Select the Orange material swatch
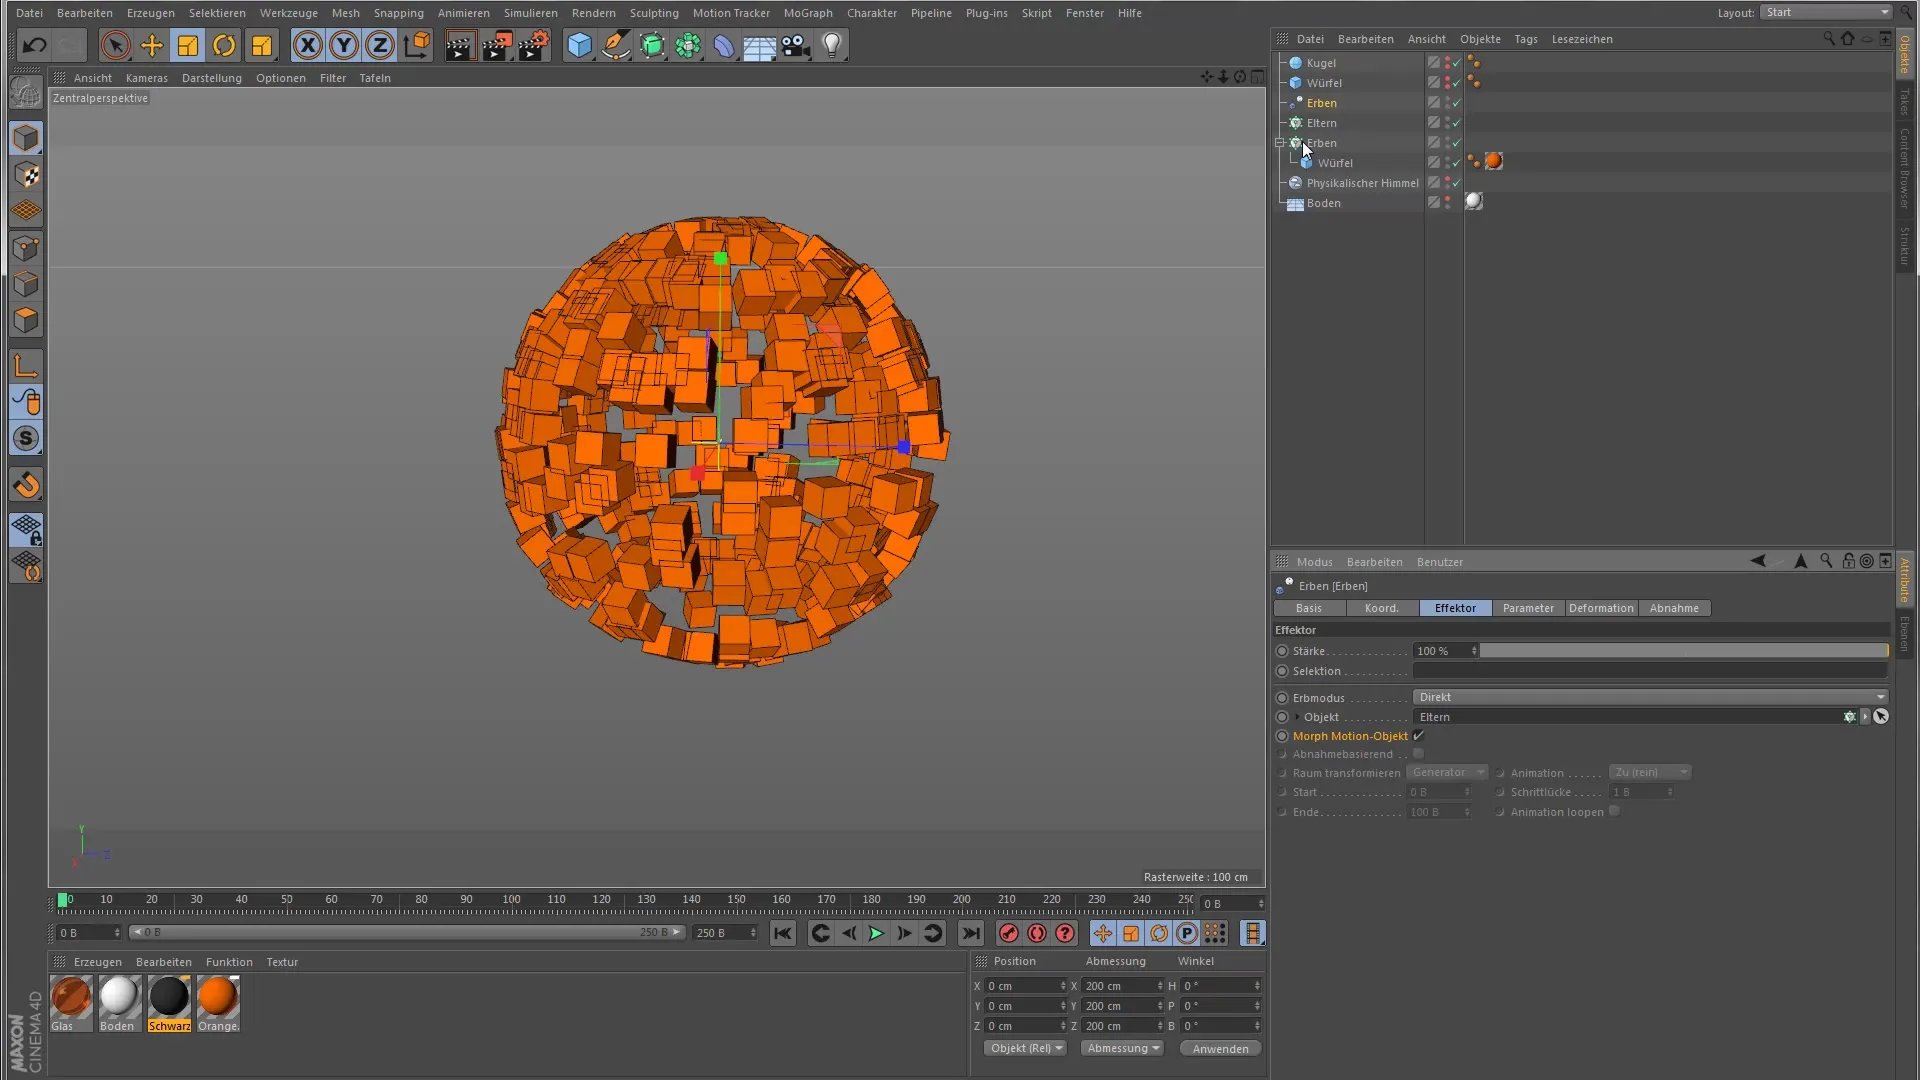Viewport: 1920px width, 1080px height. coord(217,1004)
